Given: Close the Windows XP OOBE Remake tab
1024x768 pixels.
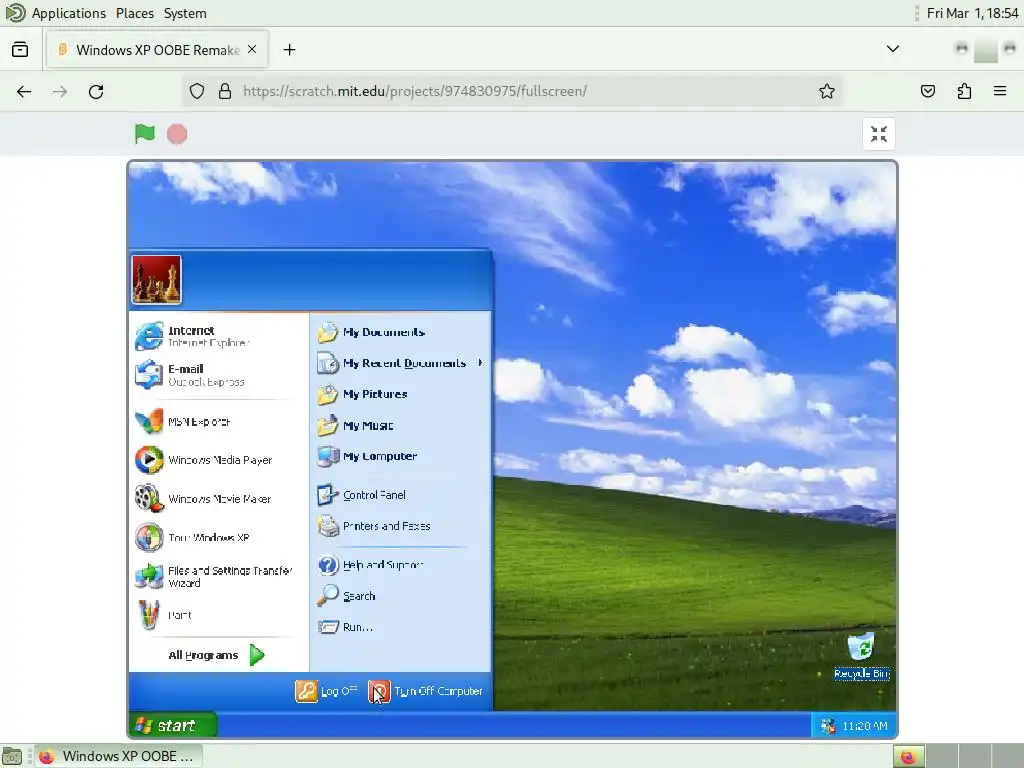Looking at the screenshot, I should point(252,50).
